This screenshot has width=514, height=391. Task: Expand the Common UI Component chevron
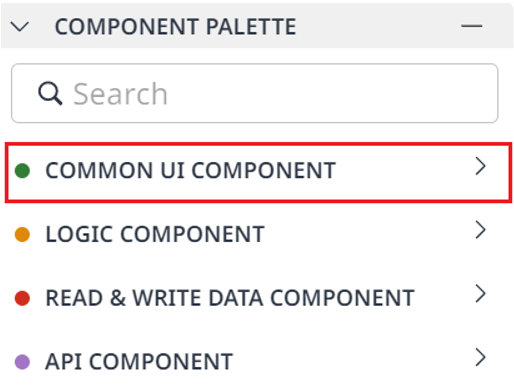(480, 166)
